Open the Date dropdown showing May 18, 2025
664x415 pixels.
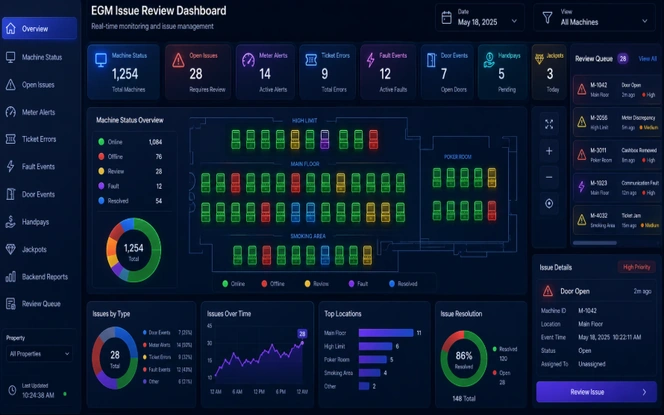point(480,18)
